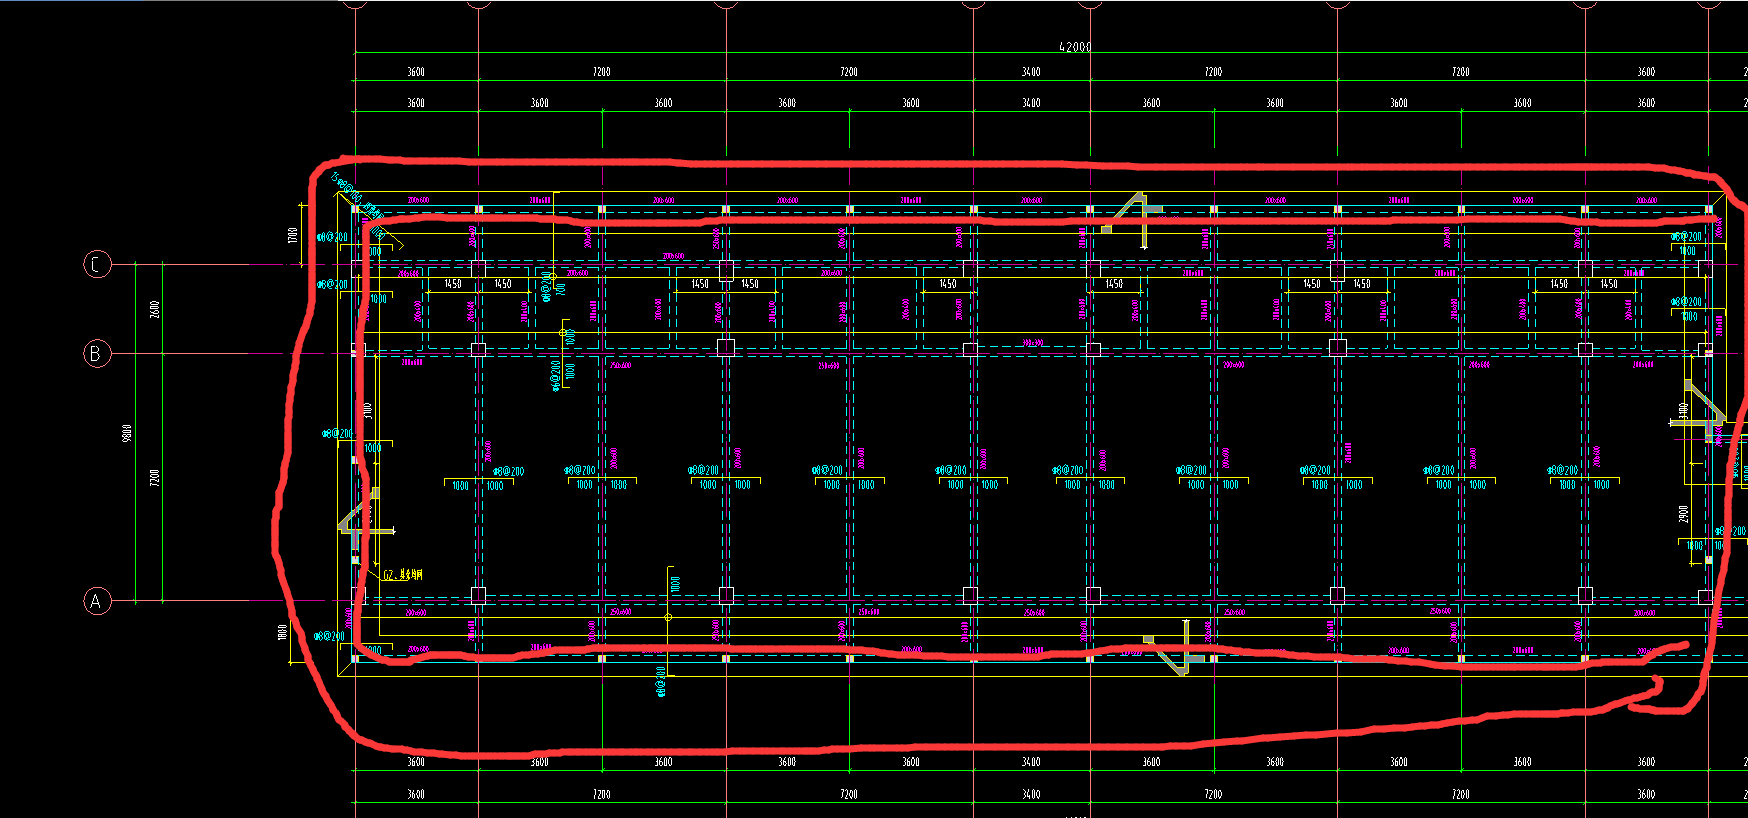This screenshot has height=818, width=1748.
Task: Pick the stair symbol on the left wall
Action: (x=366, y=518)
